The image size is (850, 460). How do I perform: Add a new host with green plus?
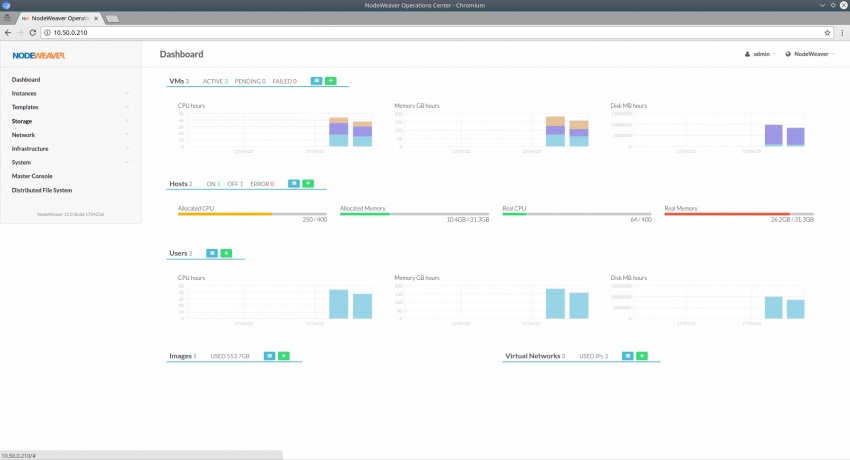309,183
